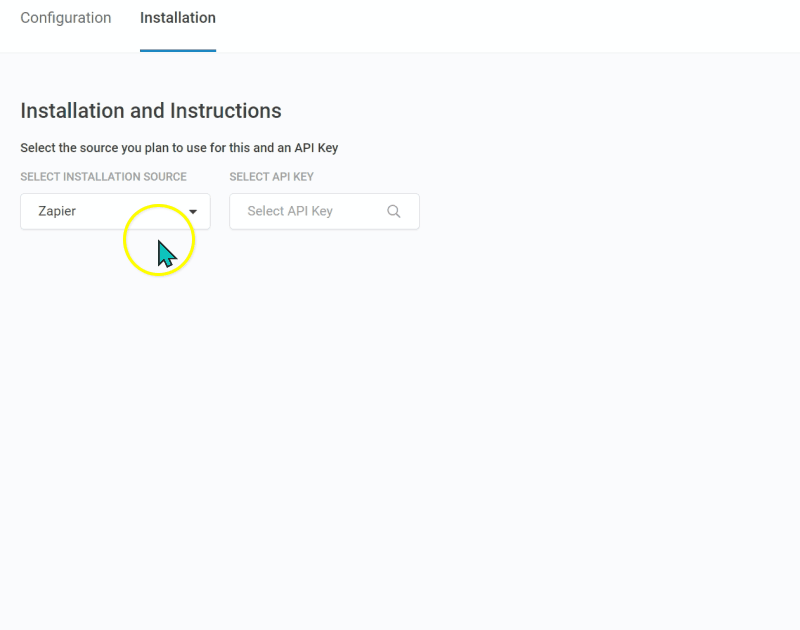Click the SELECT INSTALLATION SOURCE label

pos(103,176)
